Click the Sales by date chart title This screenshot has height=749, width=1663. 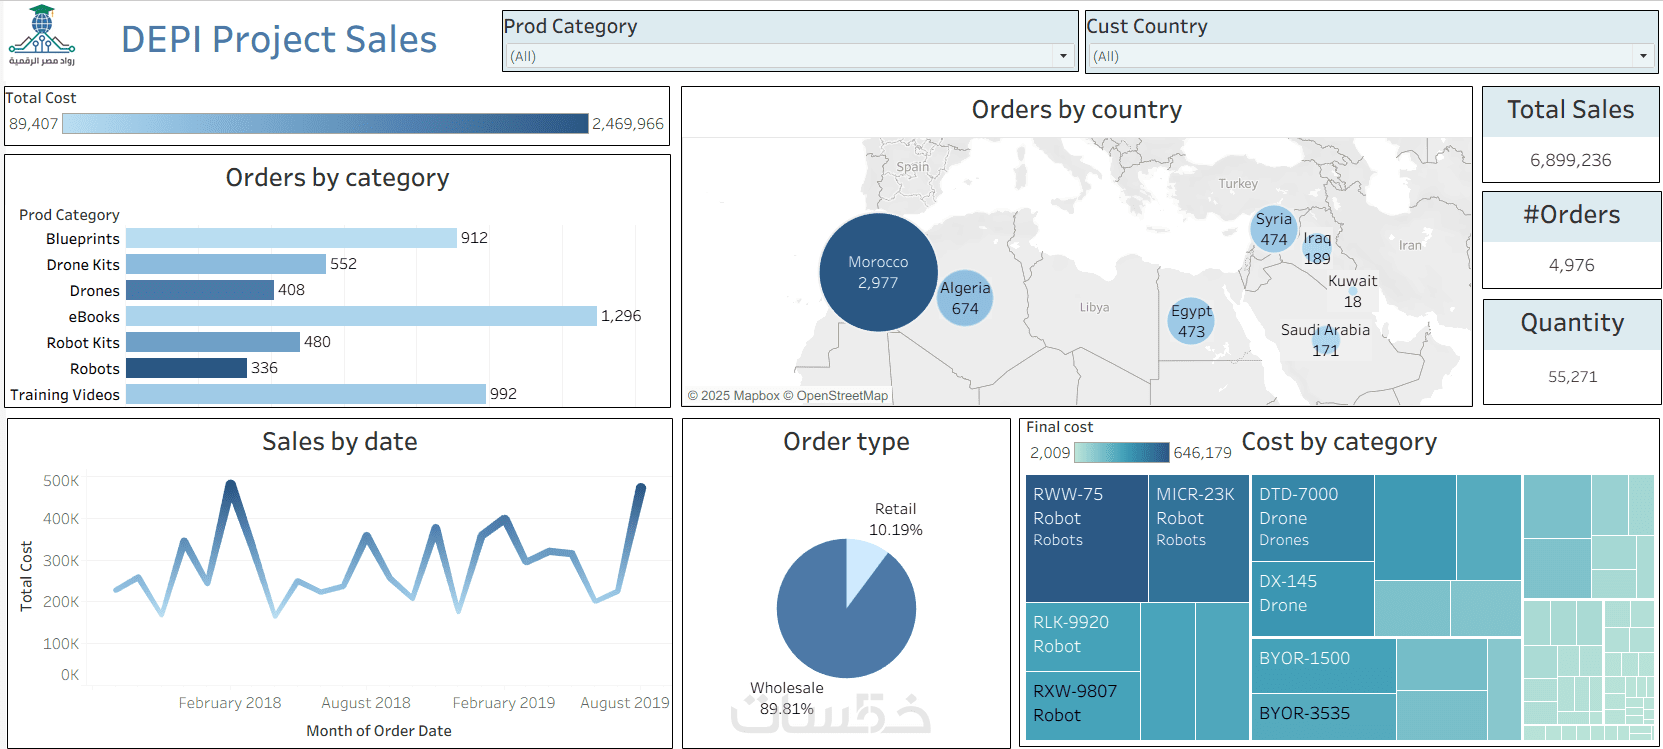pos(340,442)
